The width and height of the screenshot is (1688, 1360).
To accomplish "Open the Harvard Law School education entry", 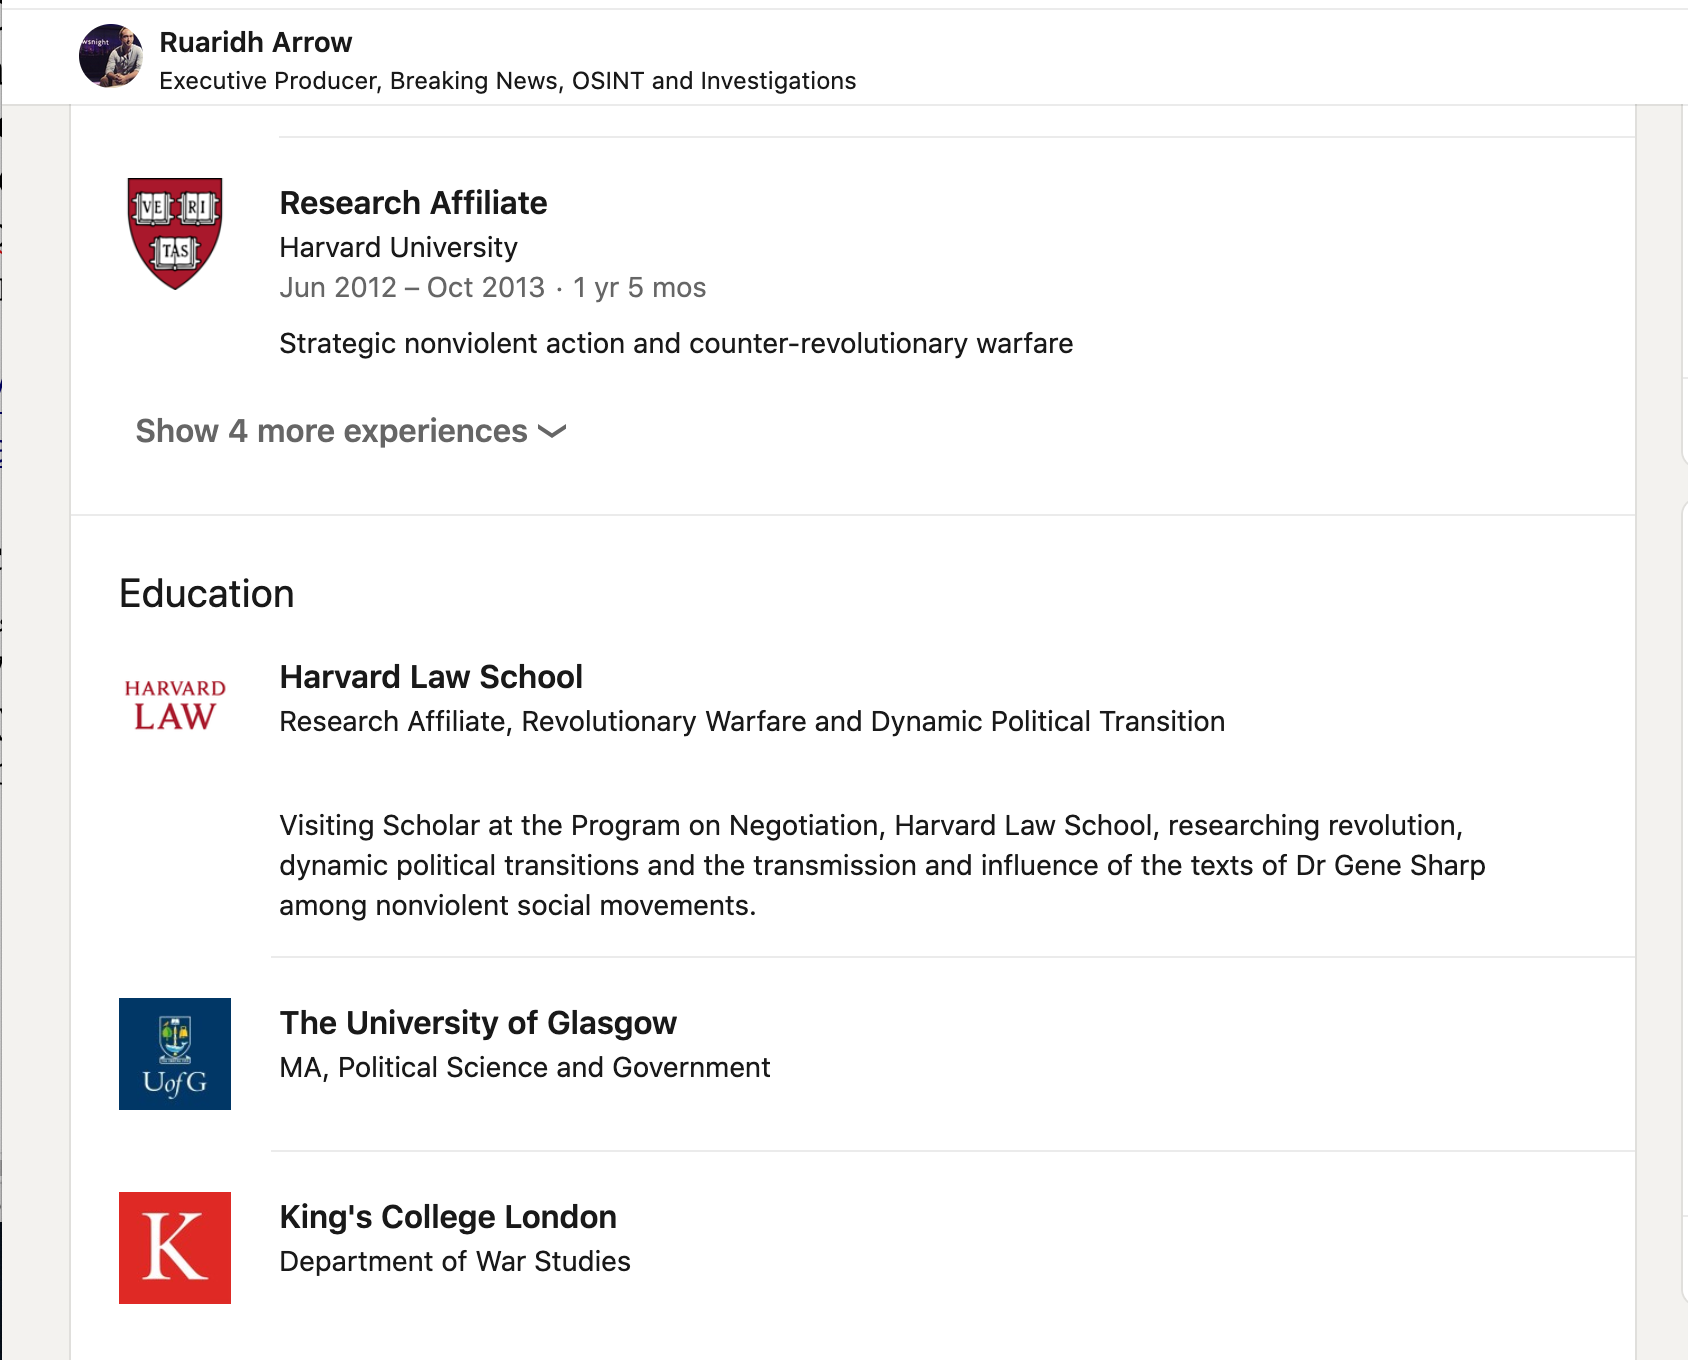I will pos(431,677).
